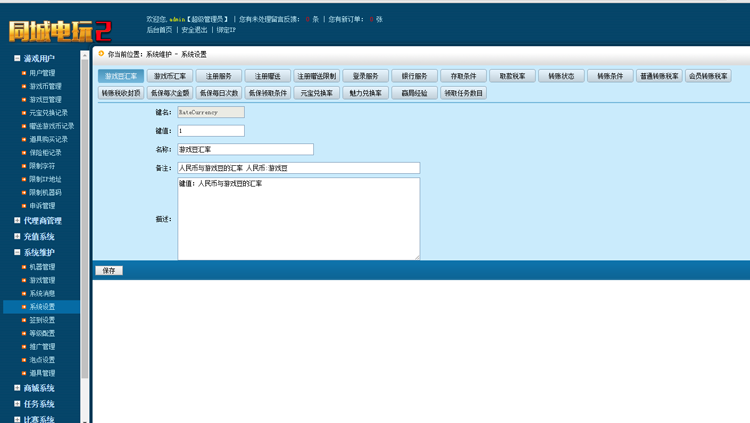750x423 pixels.
Task: Click the 保存 button
Action: click(109, 270)
